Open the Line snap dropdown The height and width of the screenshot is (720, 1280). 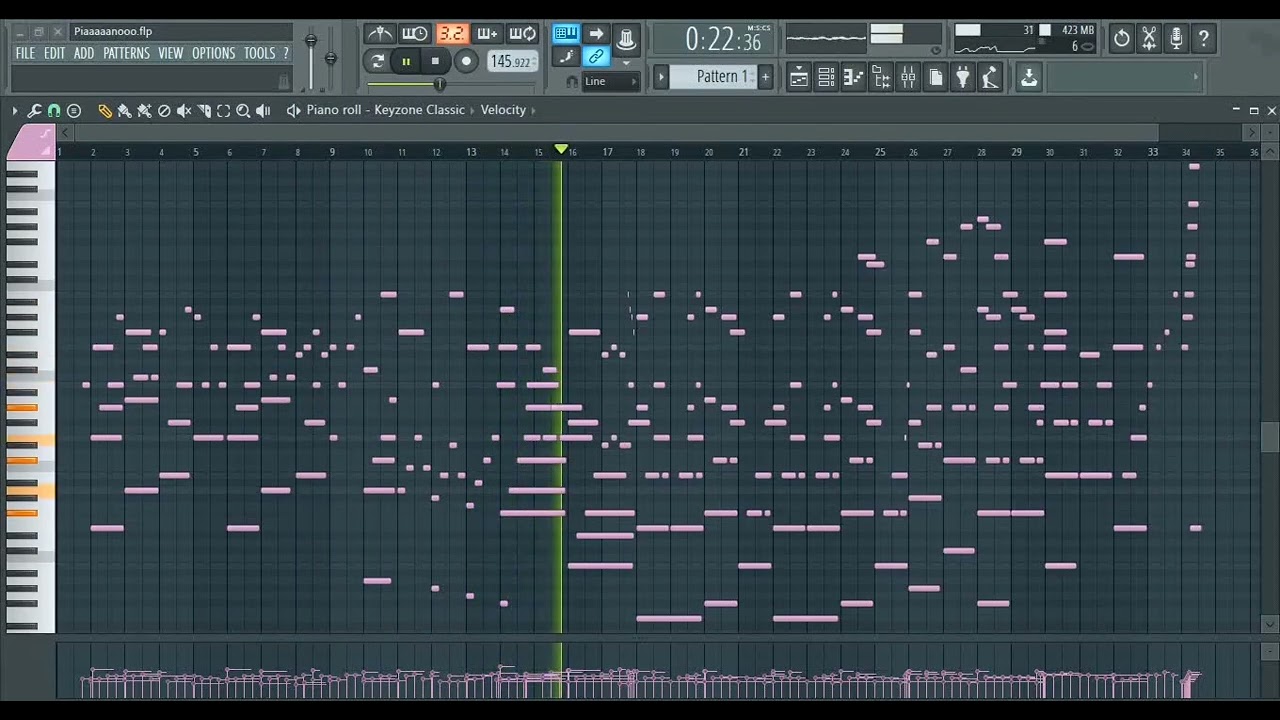(611, 82)
